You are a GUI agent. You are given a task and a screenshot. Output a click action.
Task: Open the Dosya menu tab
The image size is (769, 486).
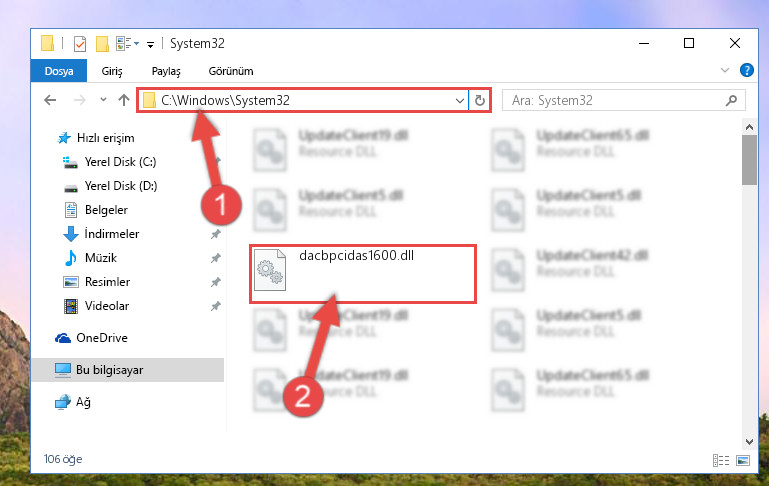[59, 71]
